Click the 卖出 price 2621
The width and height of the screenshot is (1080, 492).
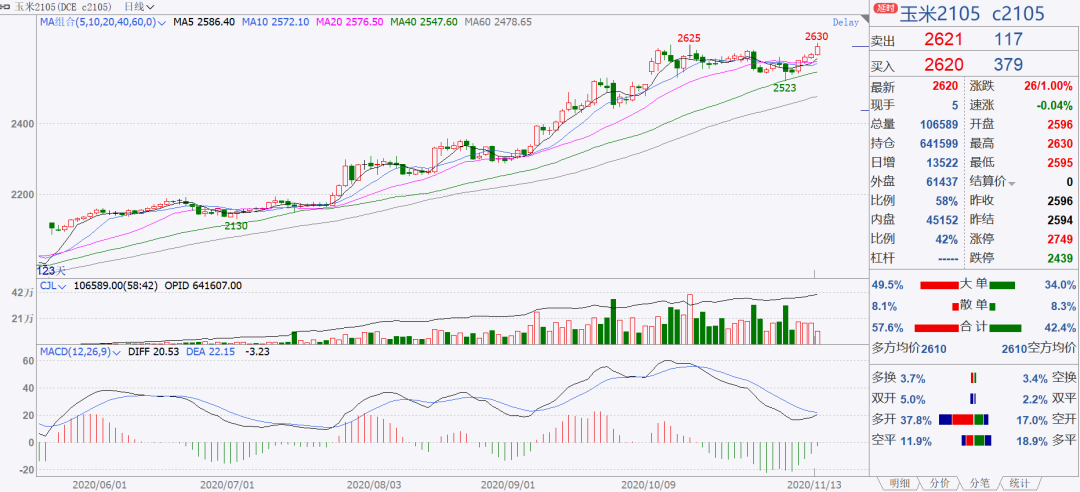(x=943, y=40)
